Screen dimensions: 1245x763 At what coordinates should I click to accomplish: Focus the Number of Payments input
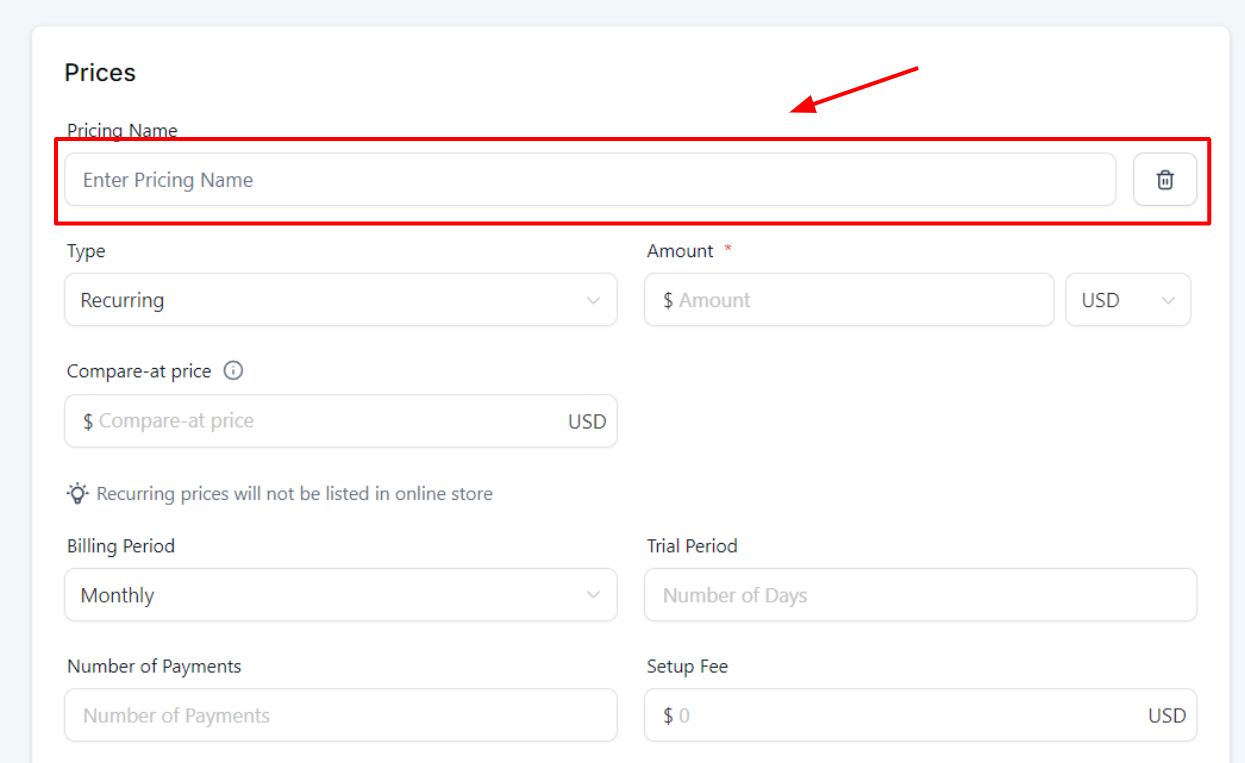pos(340,715)
